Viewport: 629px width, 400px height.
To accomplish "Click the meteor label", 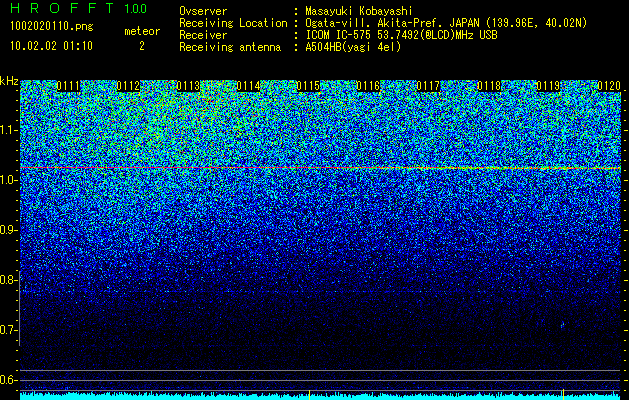I will coord(142,31).
